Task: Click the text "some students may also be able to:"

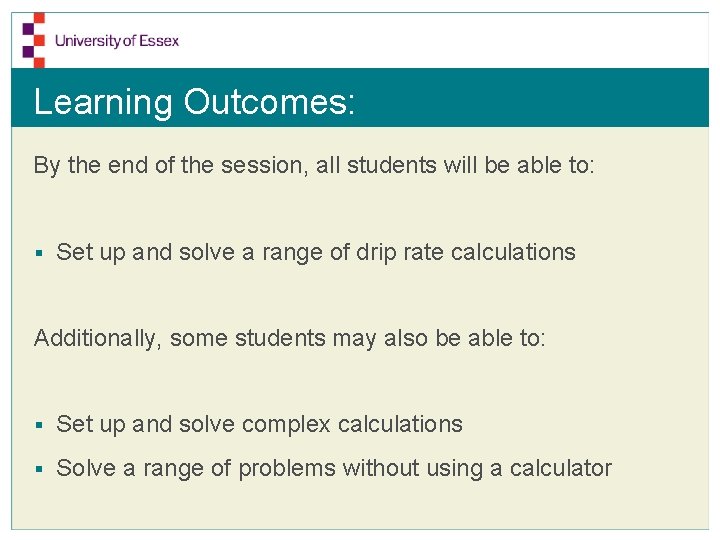Action: (358, 338)
